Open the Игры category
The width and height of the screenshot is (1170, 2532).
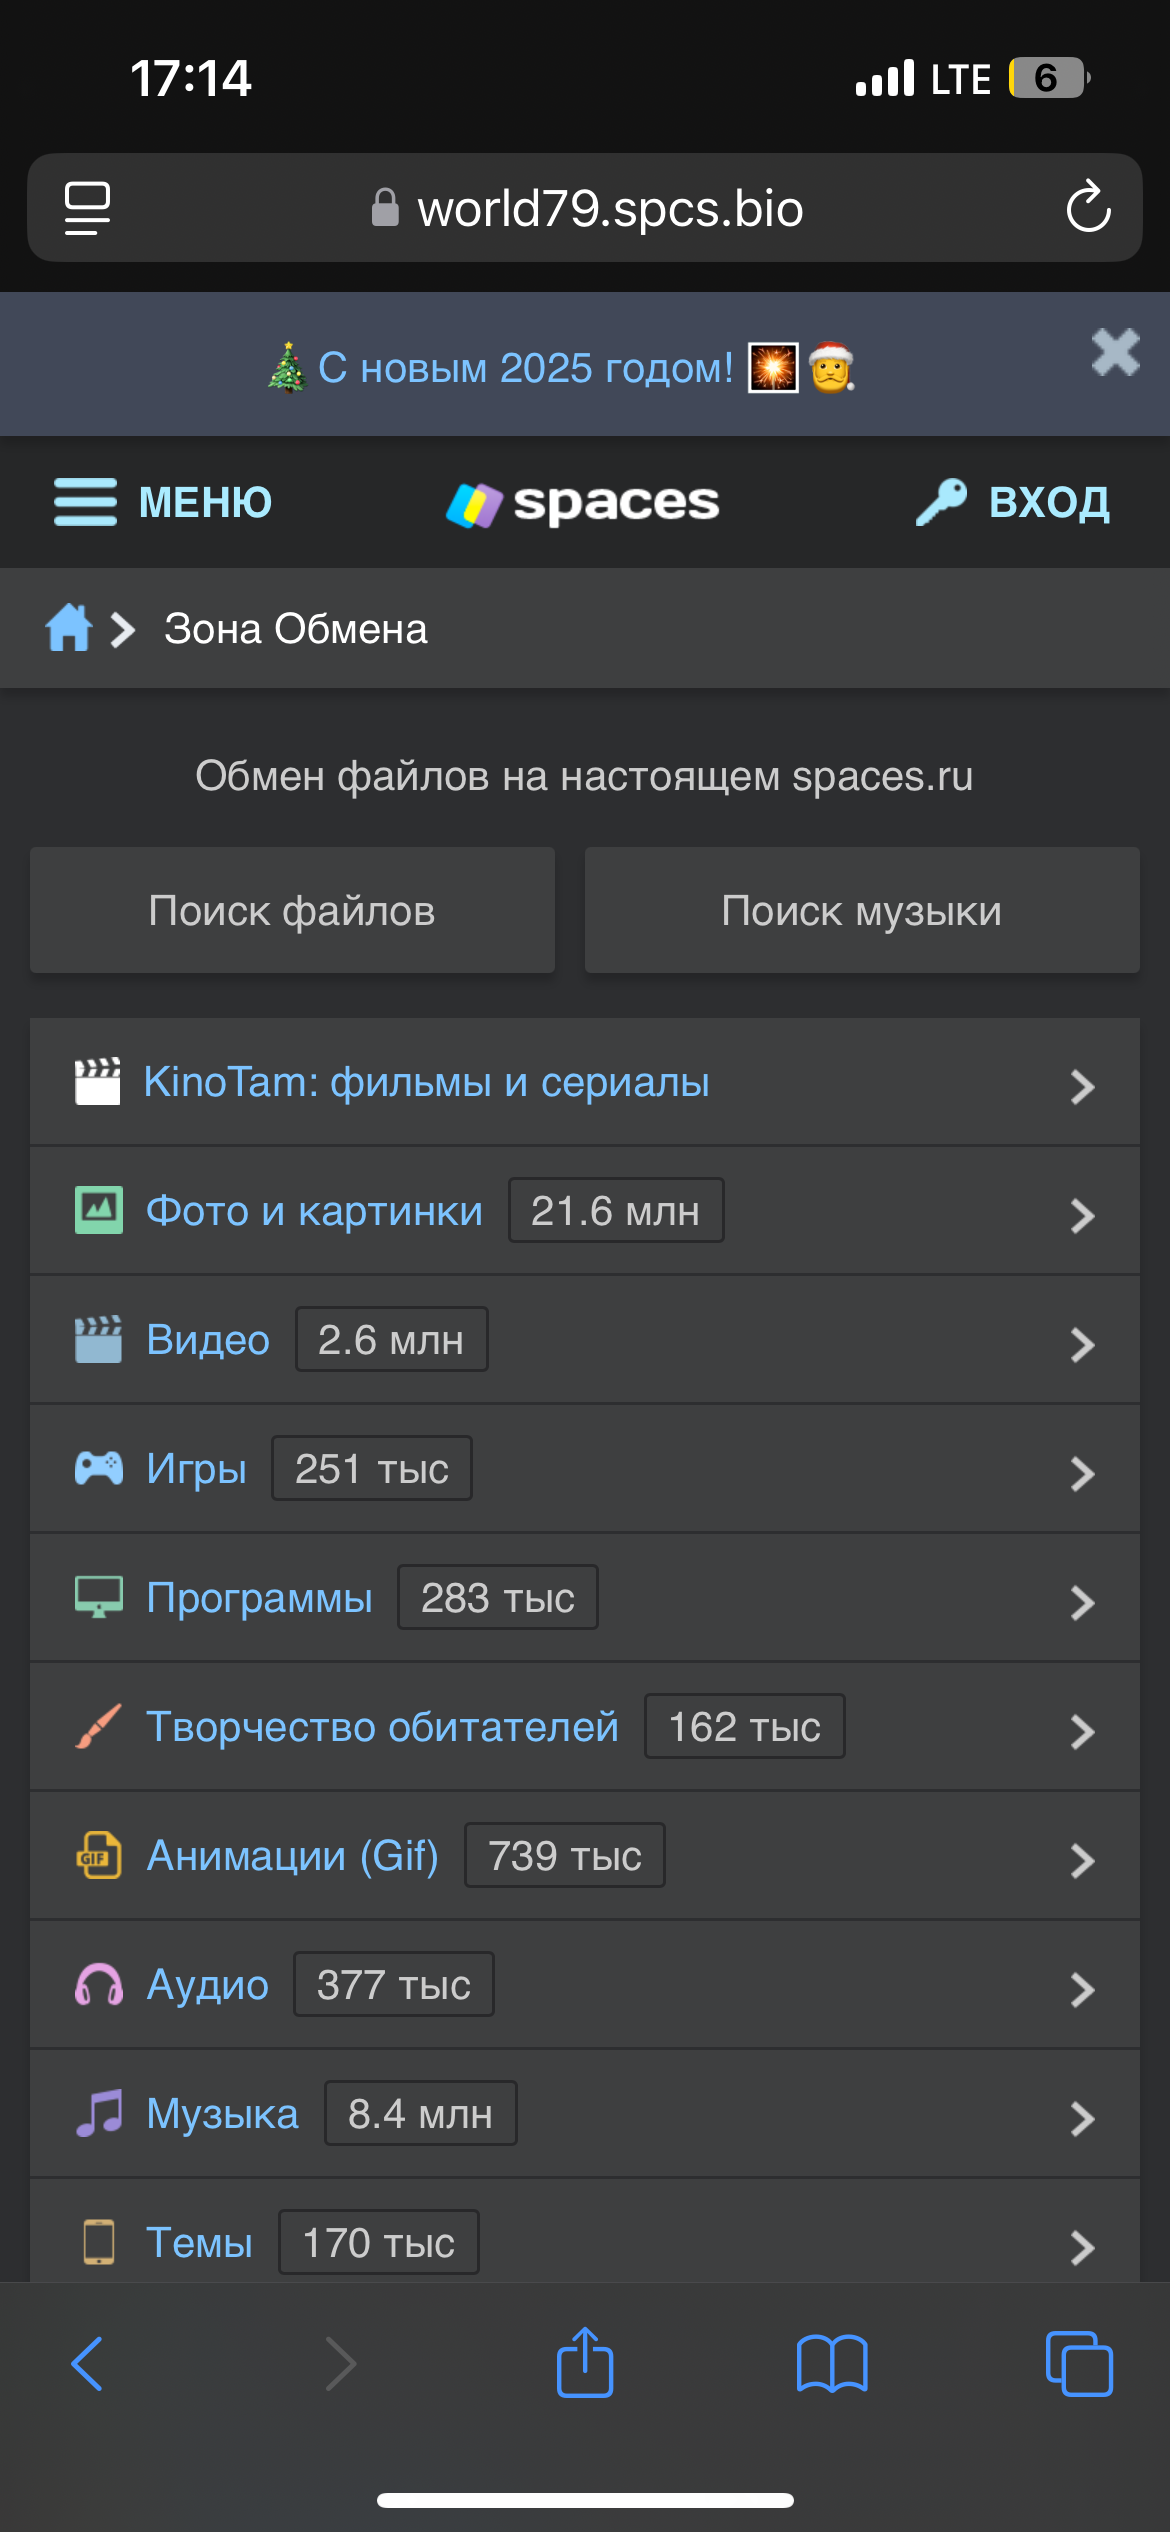point(196,1469)
